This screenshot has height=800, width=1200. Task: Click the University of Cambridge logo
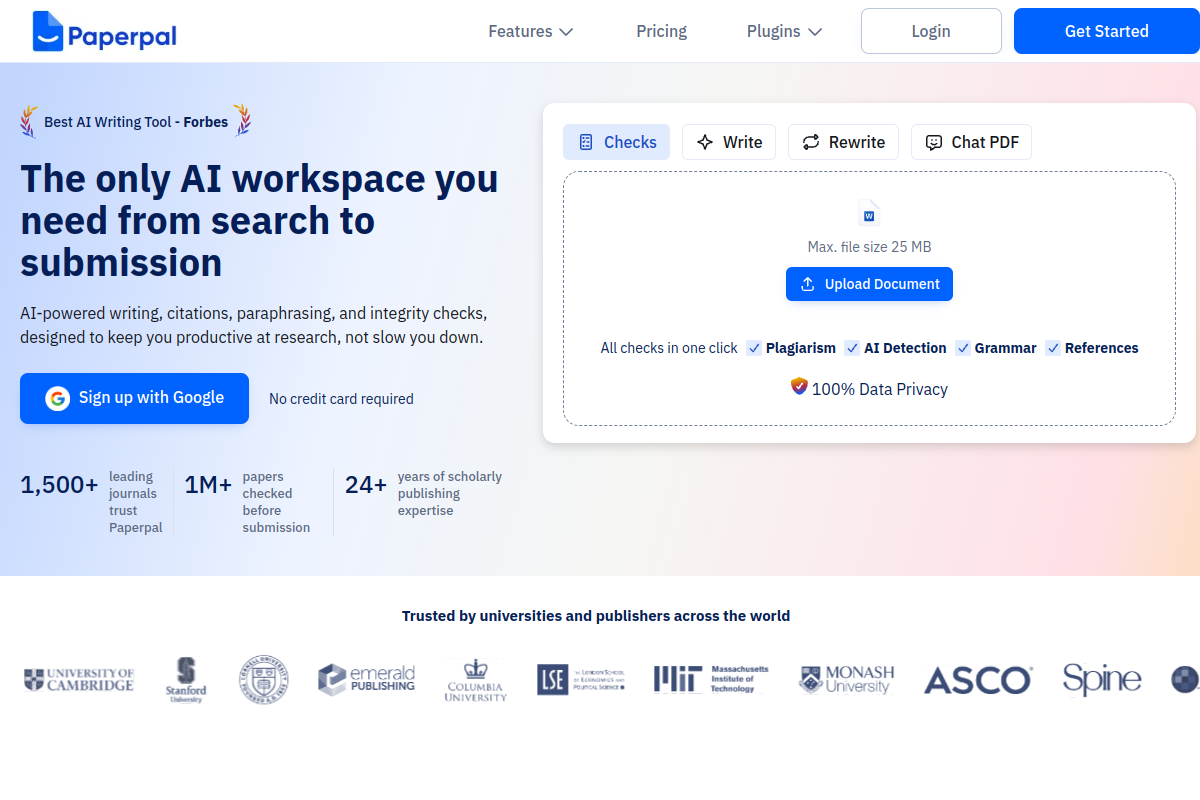point(79,680)
